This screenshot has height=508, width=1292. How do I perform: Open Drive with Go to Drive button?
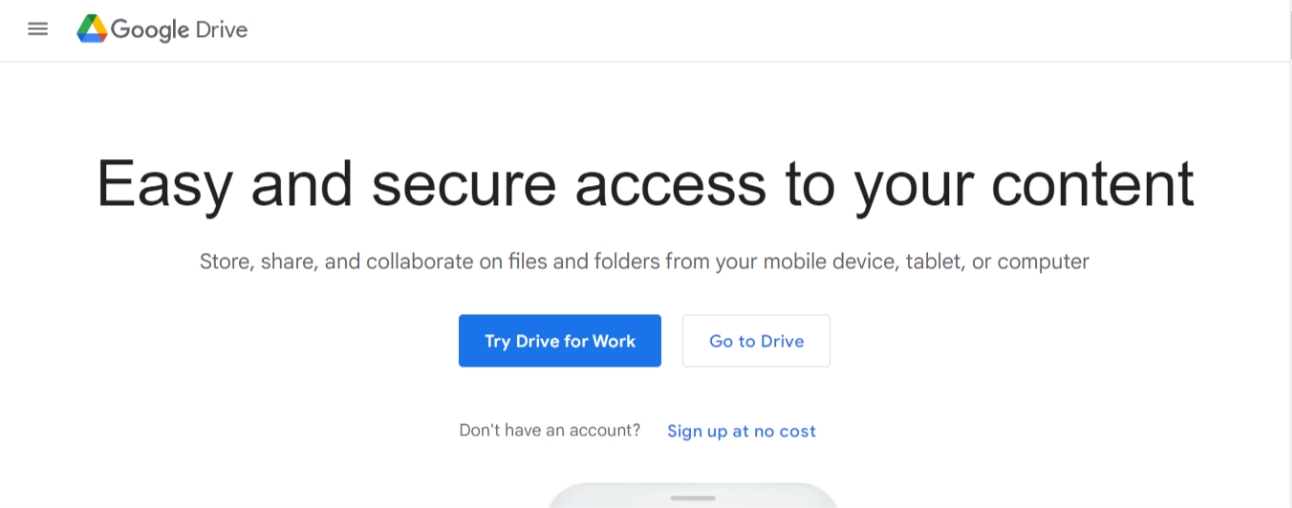(756, 341)
